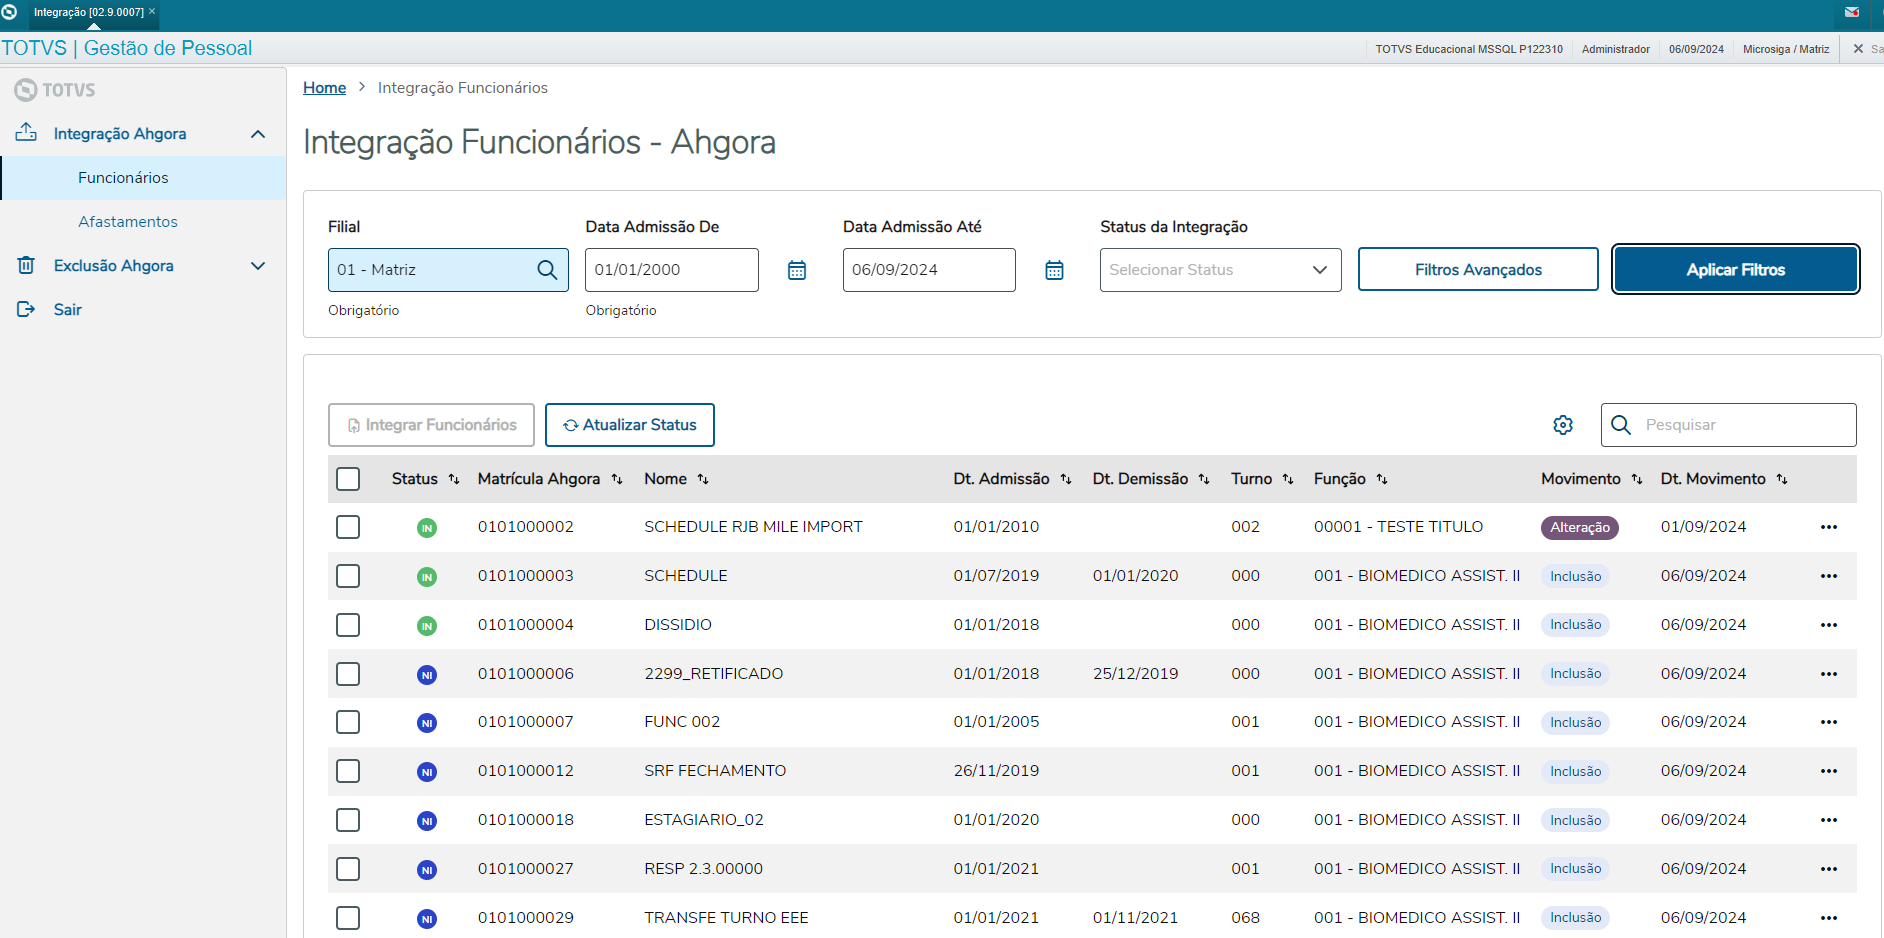
Task: Click the Data Admissão De date field
Action: click(x=672, y=270)
